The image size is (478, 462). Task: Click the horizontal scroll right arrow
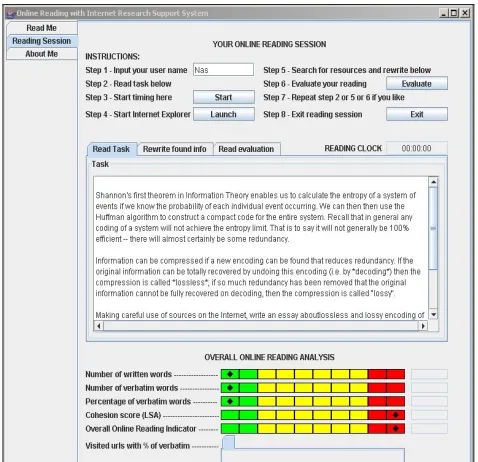[423, 326]
